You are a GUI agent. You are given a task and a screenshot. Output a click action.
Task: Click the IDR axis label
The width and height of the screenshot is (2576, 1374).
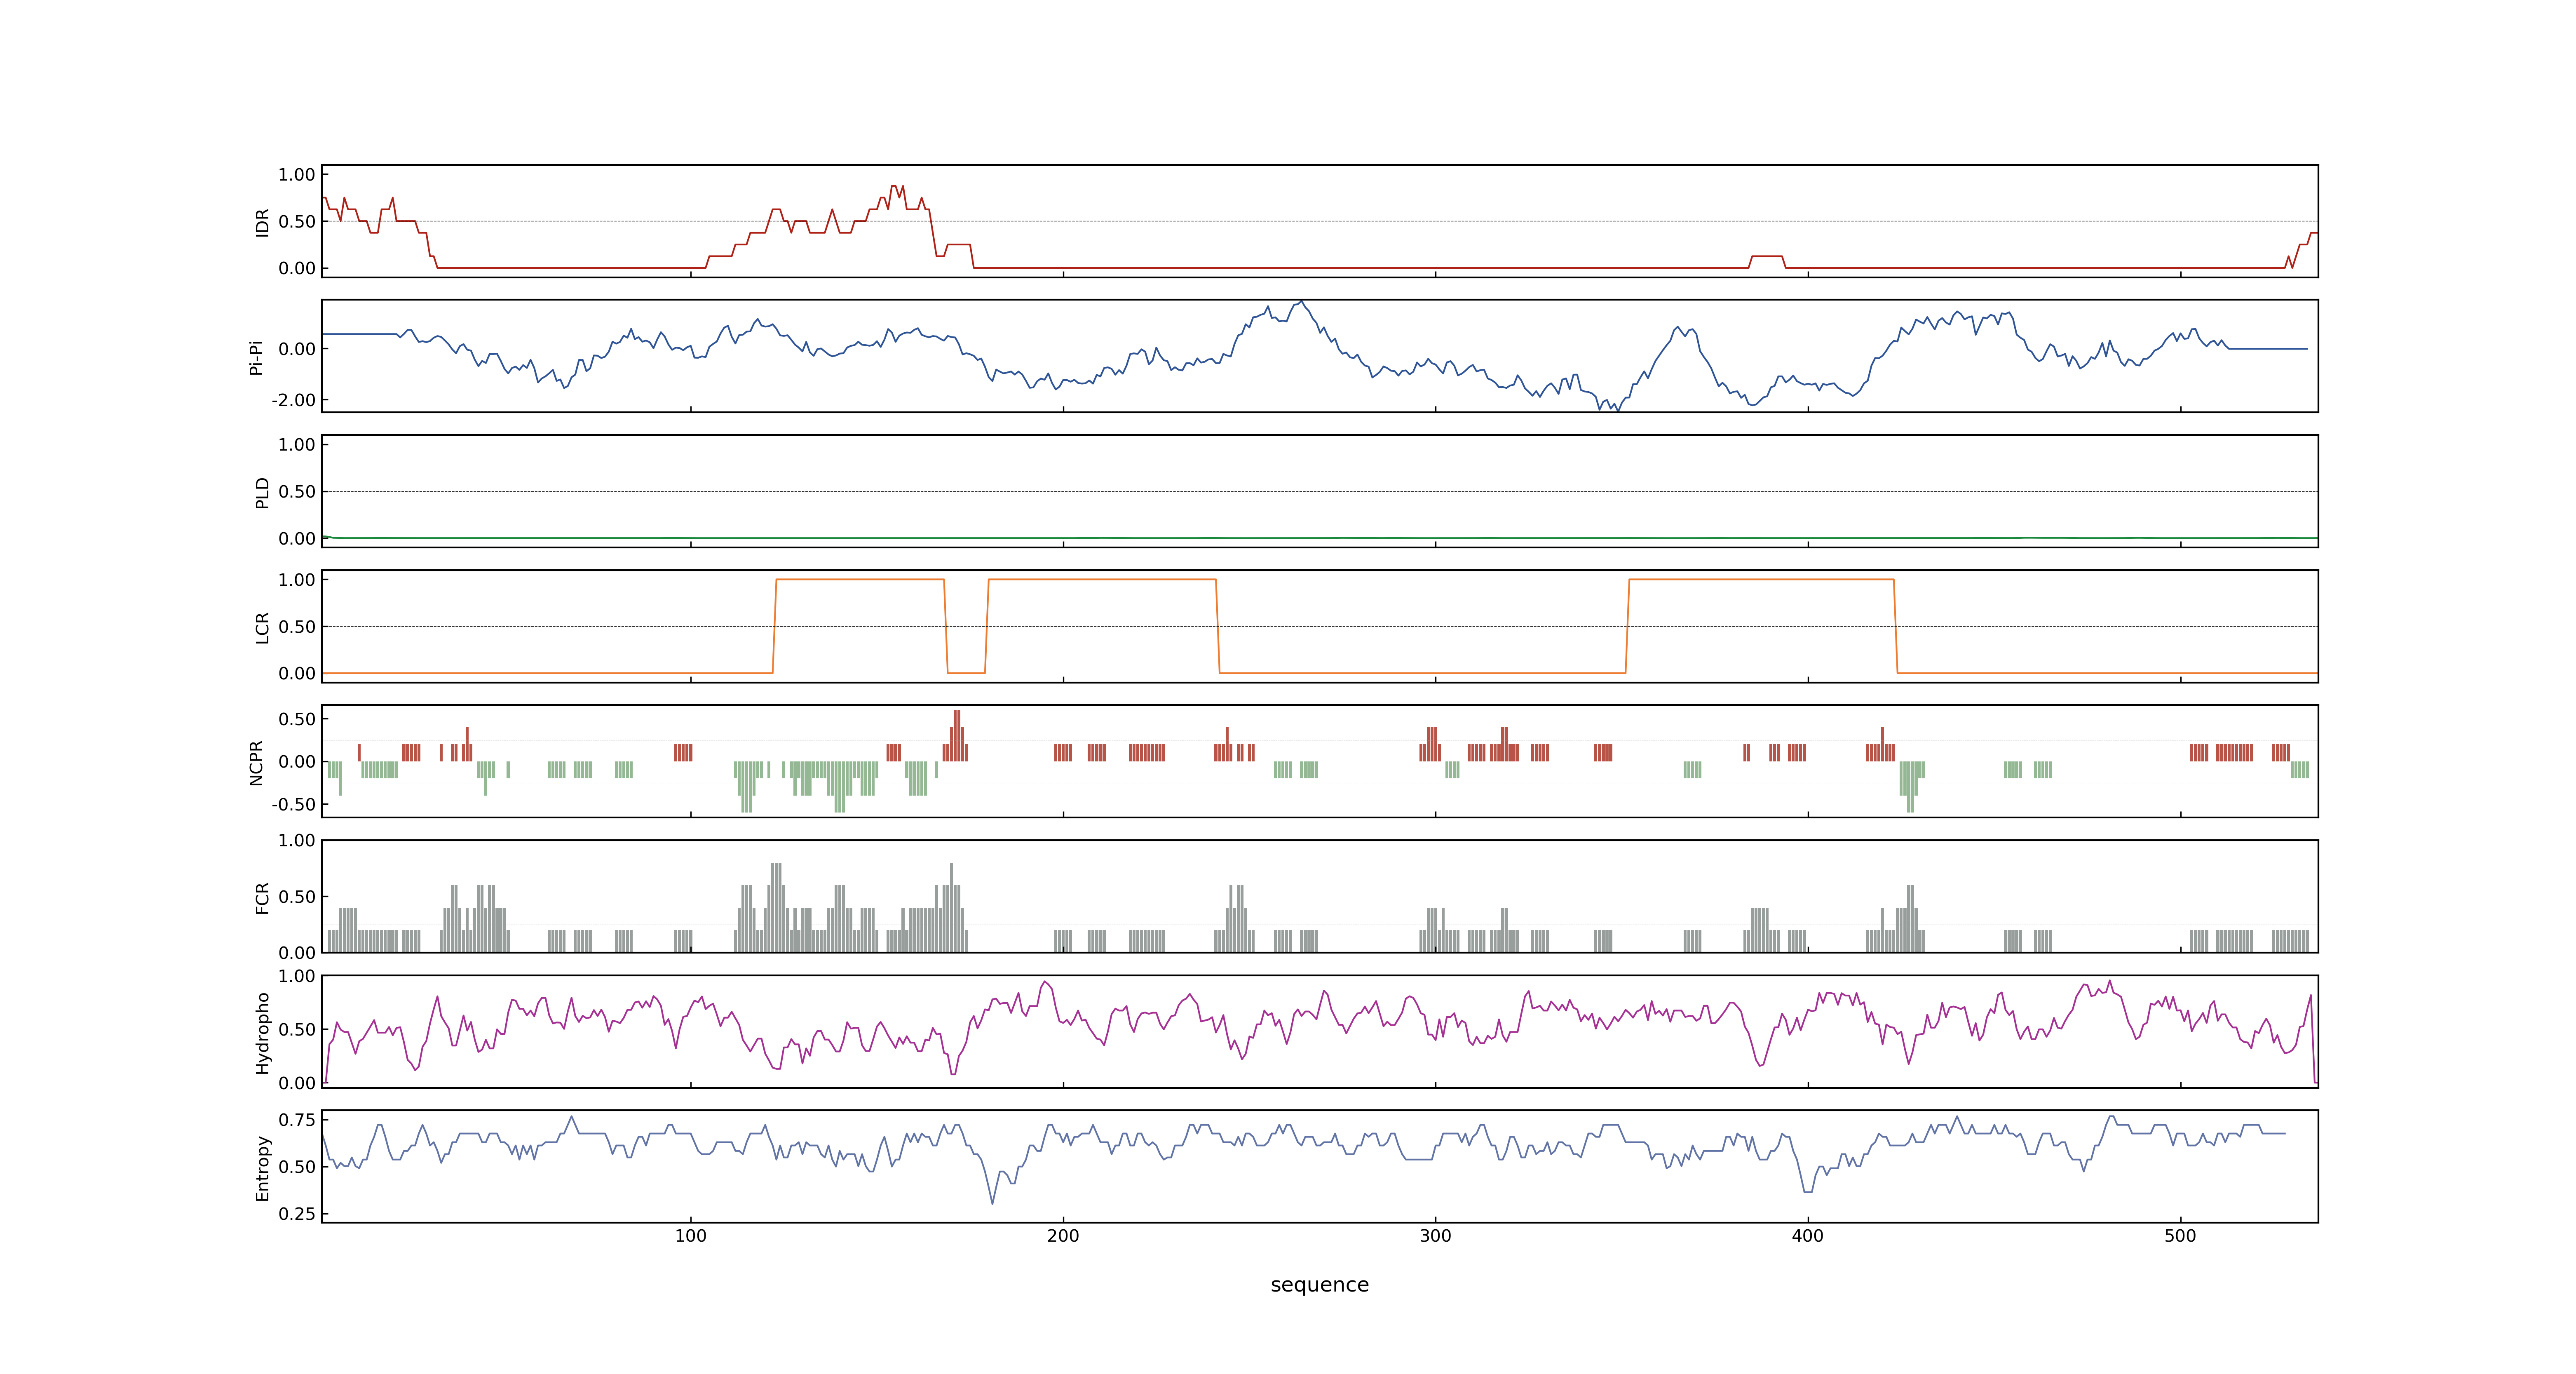262,222
